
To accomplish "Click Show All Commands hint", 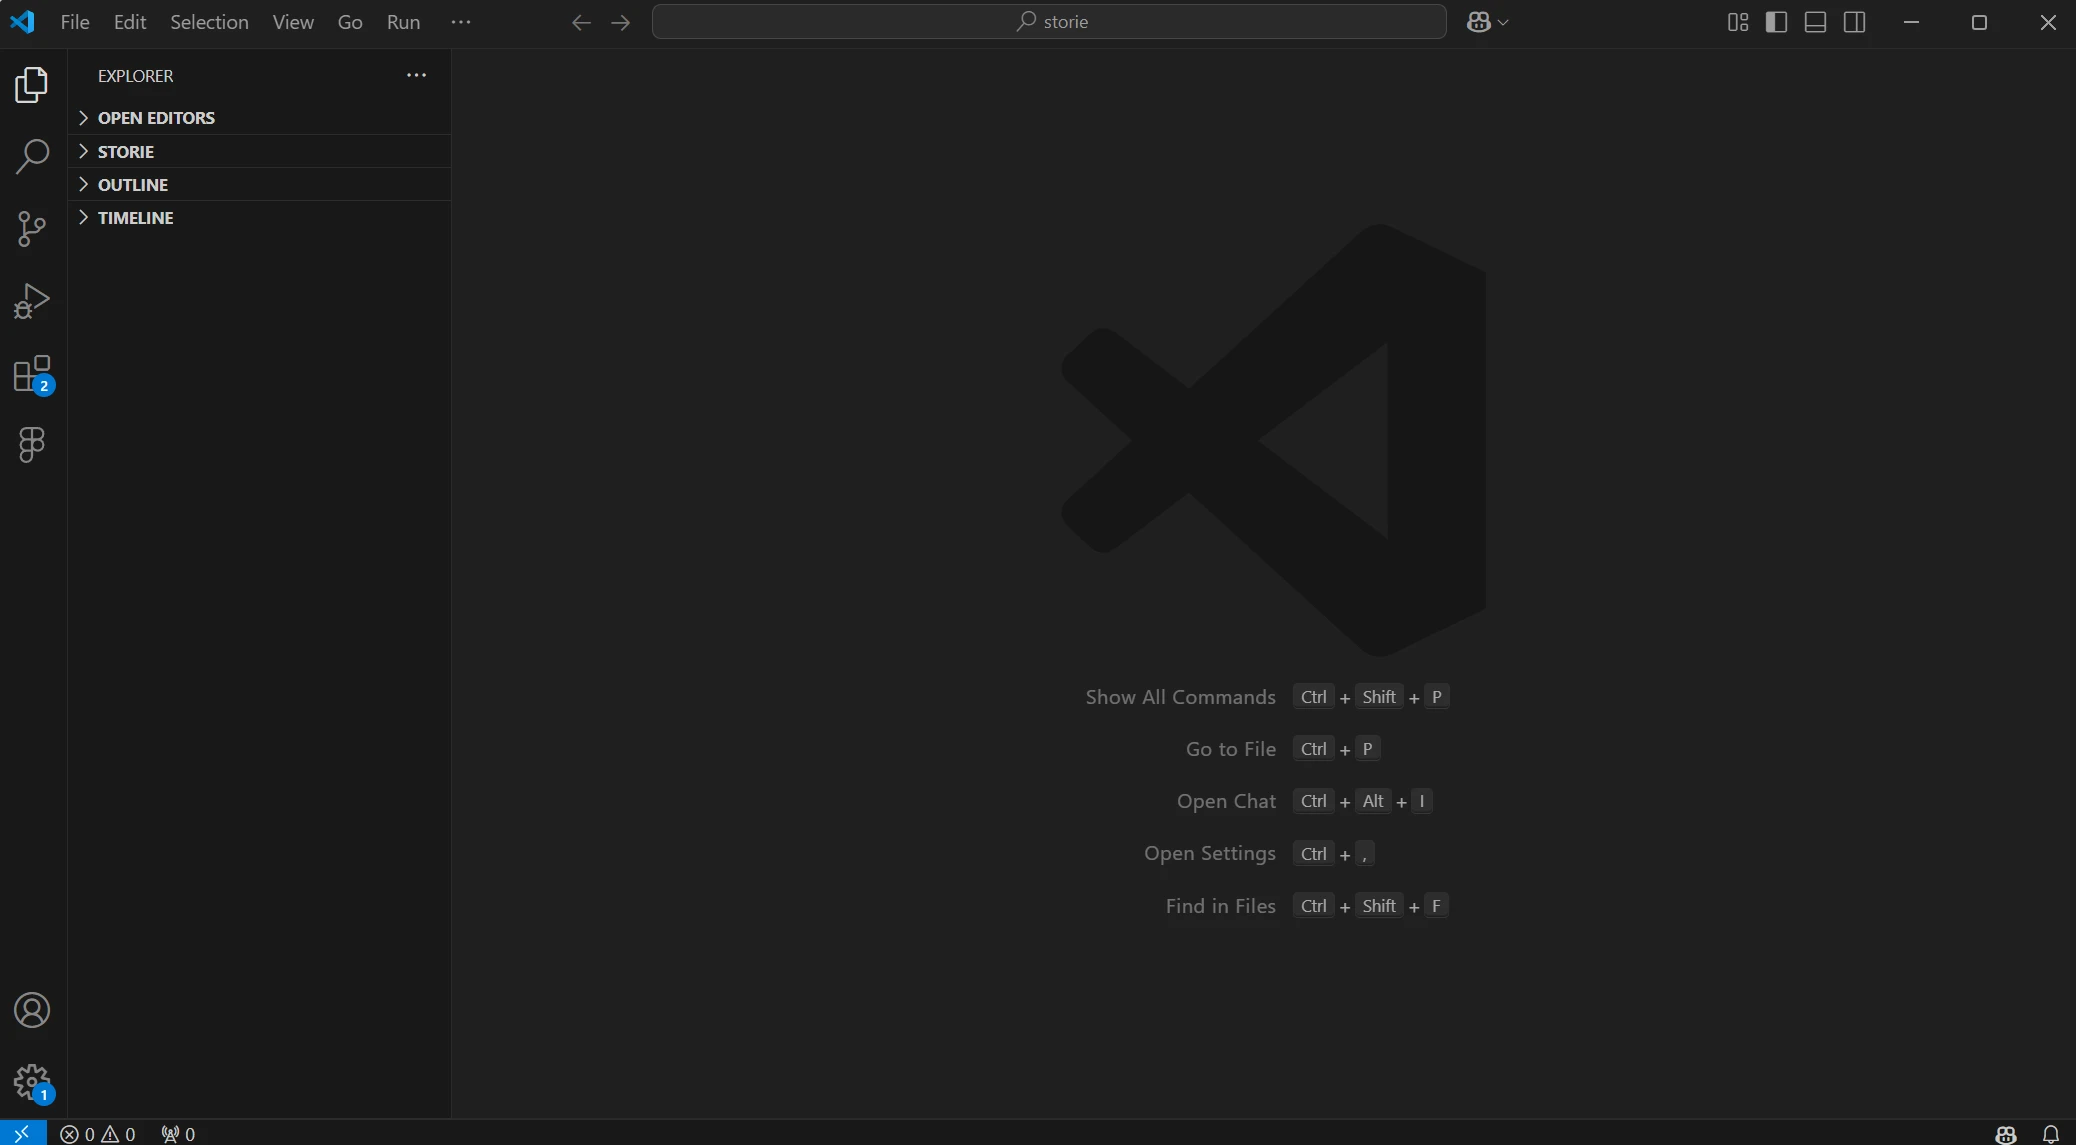I will pyautogui.click(x=1180, y=697).
